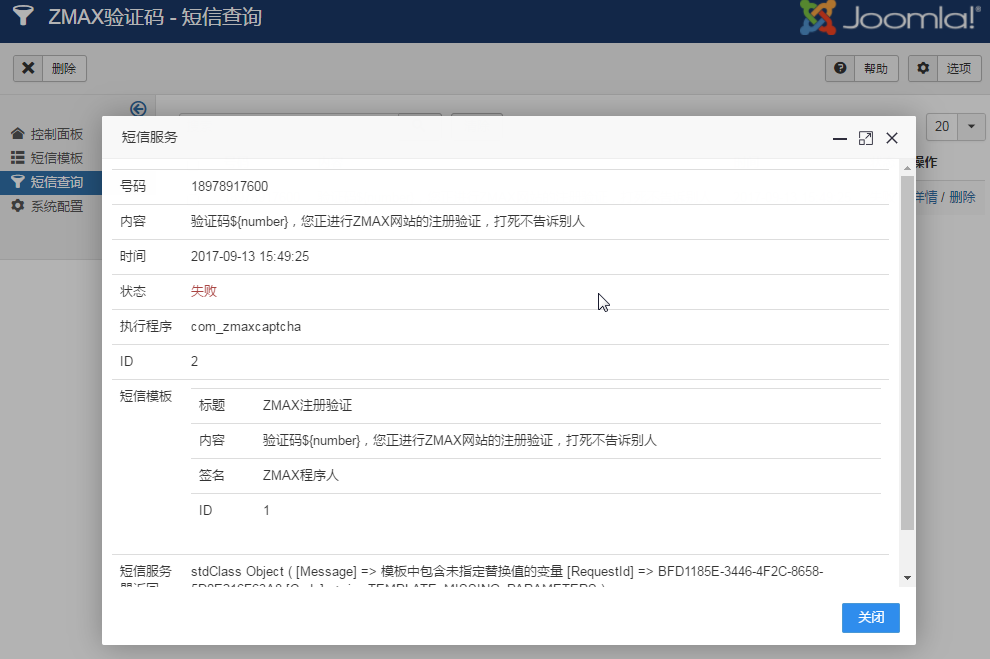Screen dimensions: 990x659
Task: Click phone number 18978917600
Action: coord(229,186)
